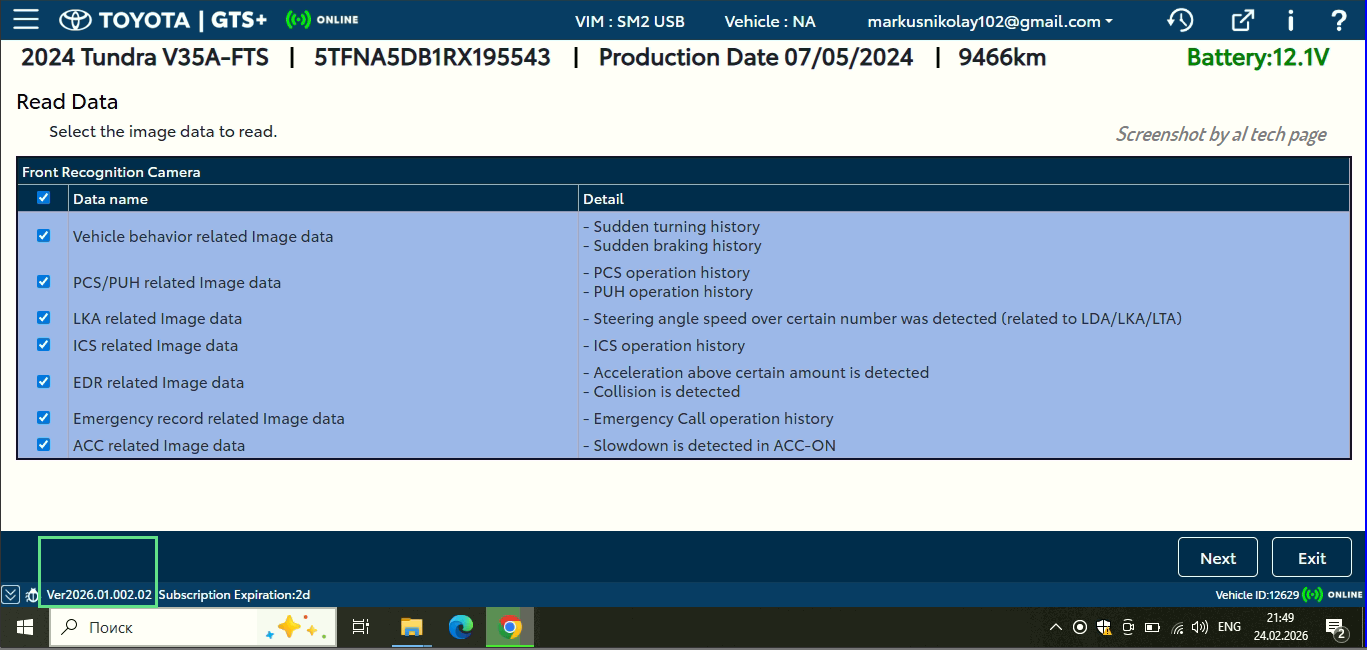Uncheck PCS/PUH related Image data
1367x650 pixels.
point(43,282)
